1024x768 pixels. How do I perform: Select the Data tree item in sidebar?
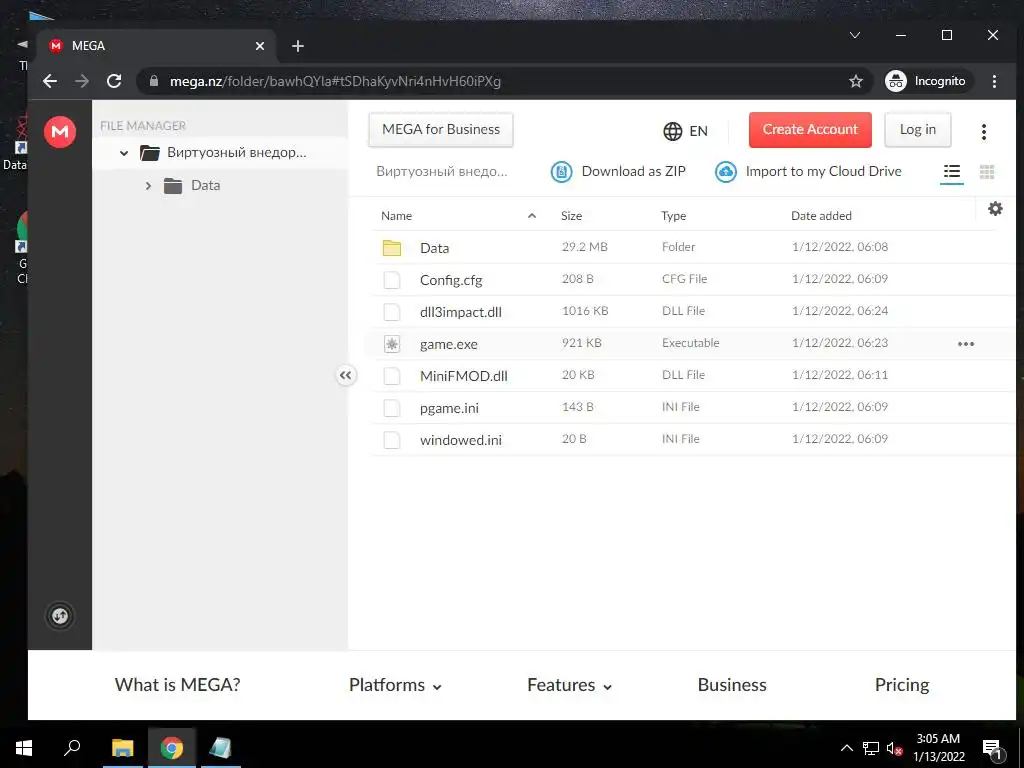205,185
